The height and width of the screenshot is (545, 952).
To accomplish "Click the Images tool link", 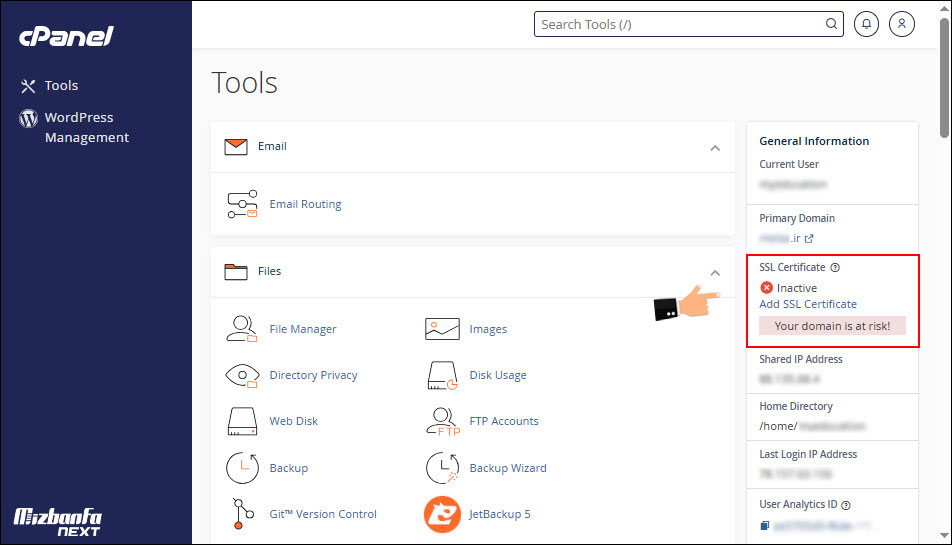I will [x=488, y=329].
